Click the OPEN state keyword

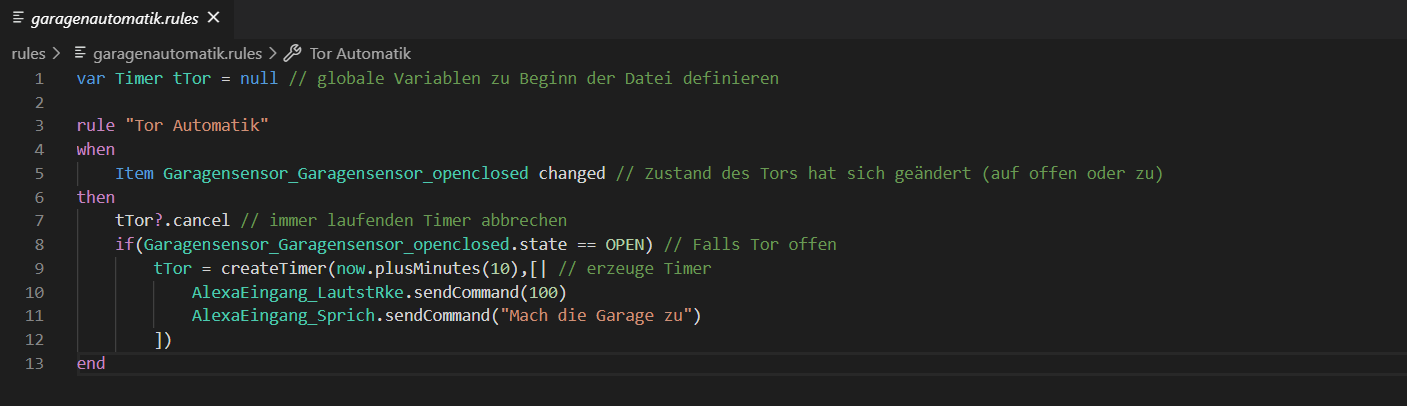click(625, 244)
